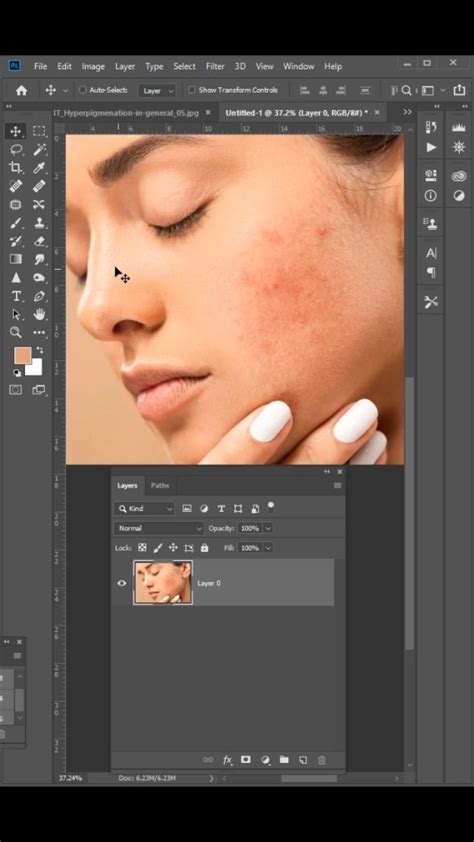
Task: Hide Layer 0 with the eye icon
Action: coord(122,583)
